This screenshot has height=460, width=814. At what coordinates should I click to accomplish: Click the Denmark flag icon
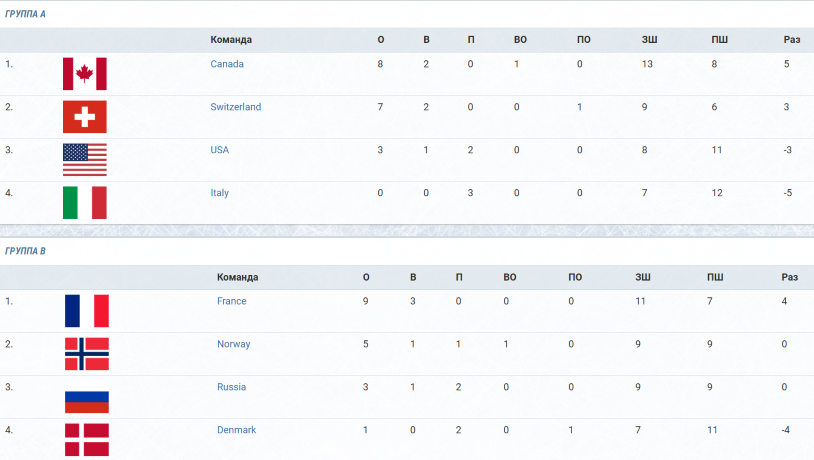[x=87, y=440]
